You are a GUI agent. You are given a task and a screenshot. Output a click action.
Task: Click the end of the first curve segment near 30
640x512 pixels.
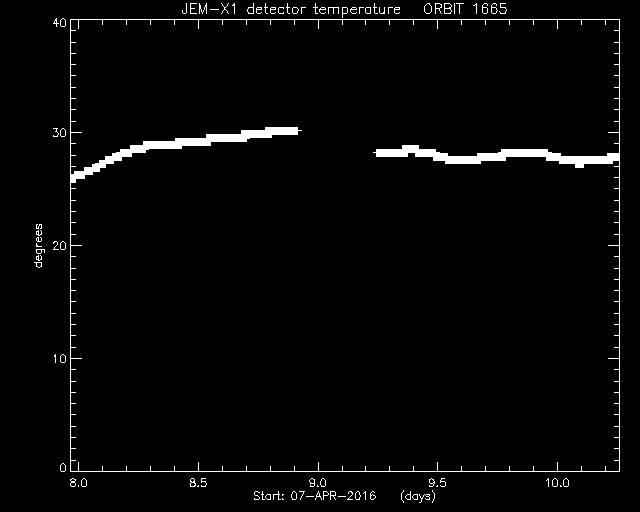(x=296, y=131)
